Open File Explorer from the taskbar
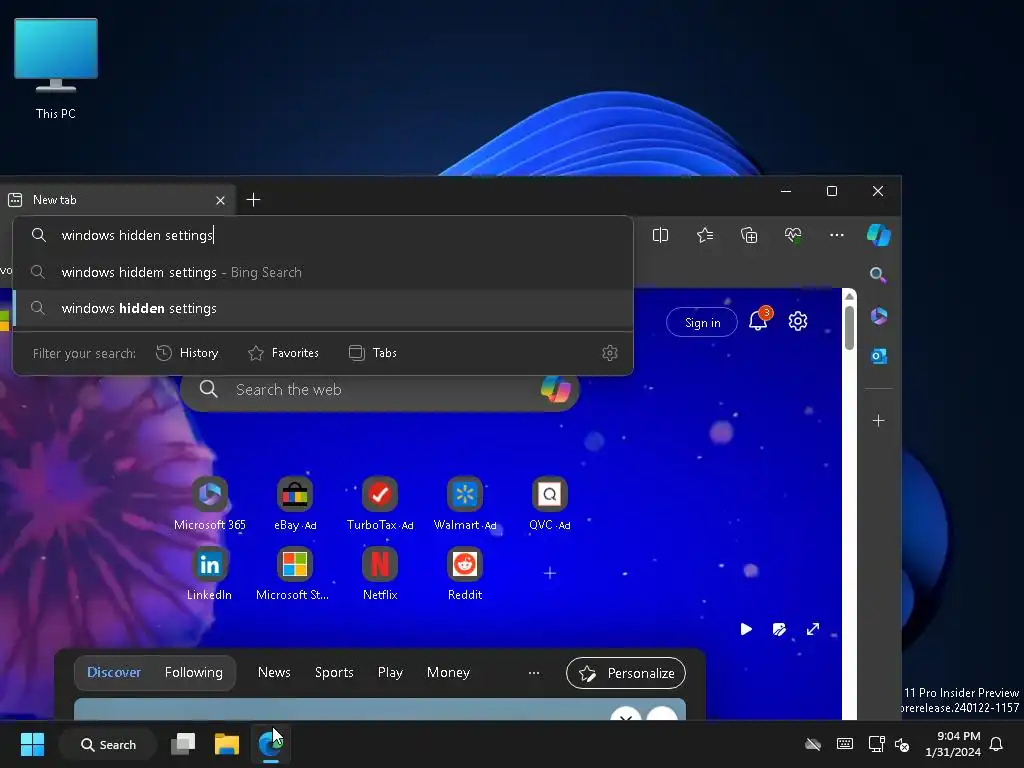The width and height of the screenshot is (1024, 768). tap(227, 744)
